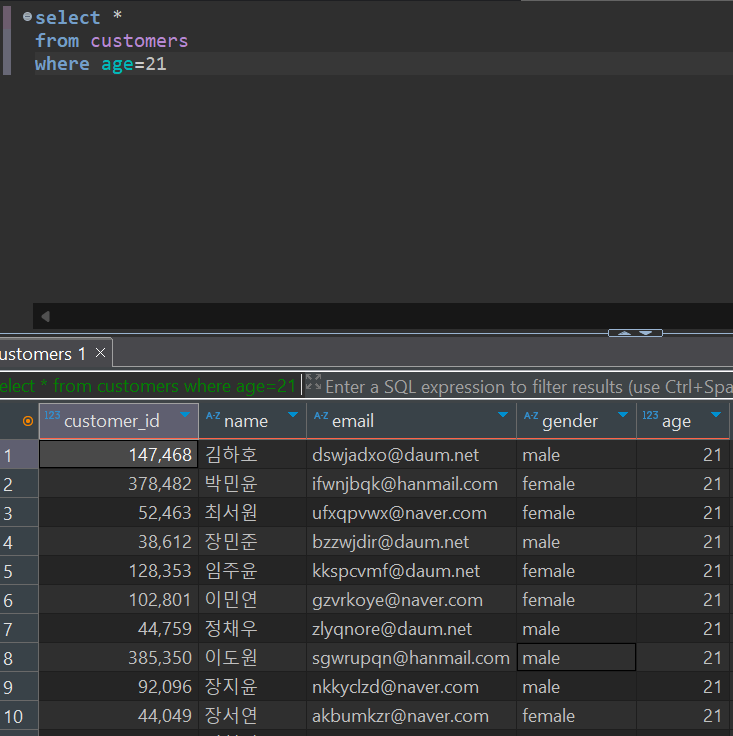
Task: Click the numeric type icon on customer_id header
Action: click(x=53, y=415)
